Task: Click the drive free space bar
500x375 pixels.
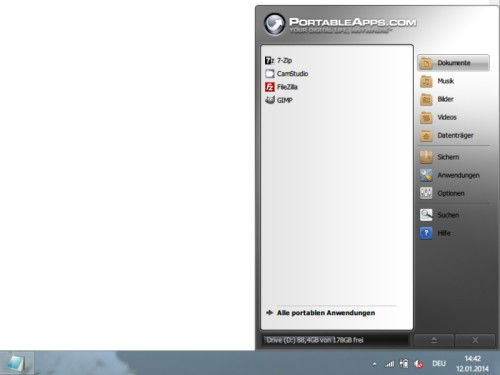Action: click(x=335, y=340)
